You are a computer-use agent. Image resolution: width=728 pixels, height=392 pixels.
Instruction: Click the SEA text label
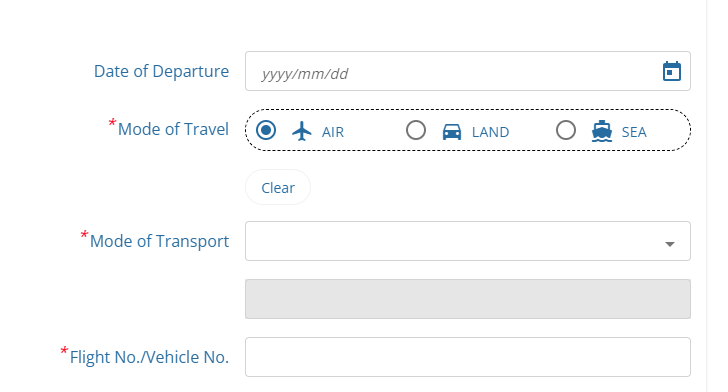click(x=634, y=132)
